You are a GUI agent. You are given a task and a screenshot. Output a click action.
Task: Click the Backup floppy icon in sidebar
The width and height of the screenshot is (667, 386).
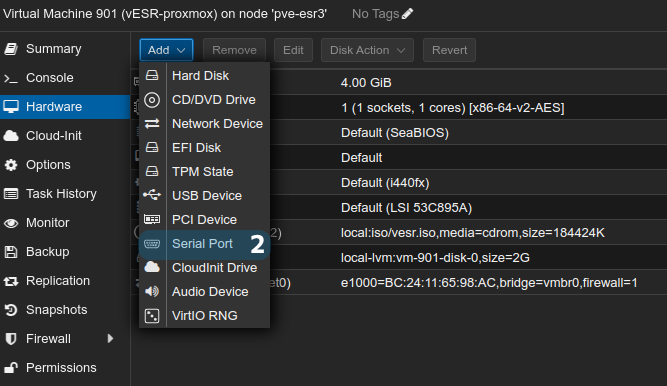pyautogui.click(x=11, y=252)
